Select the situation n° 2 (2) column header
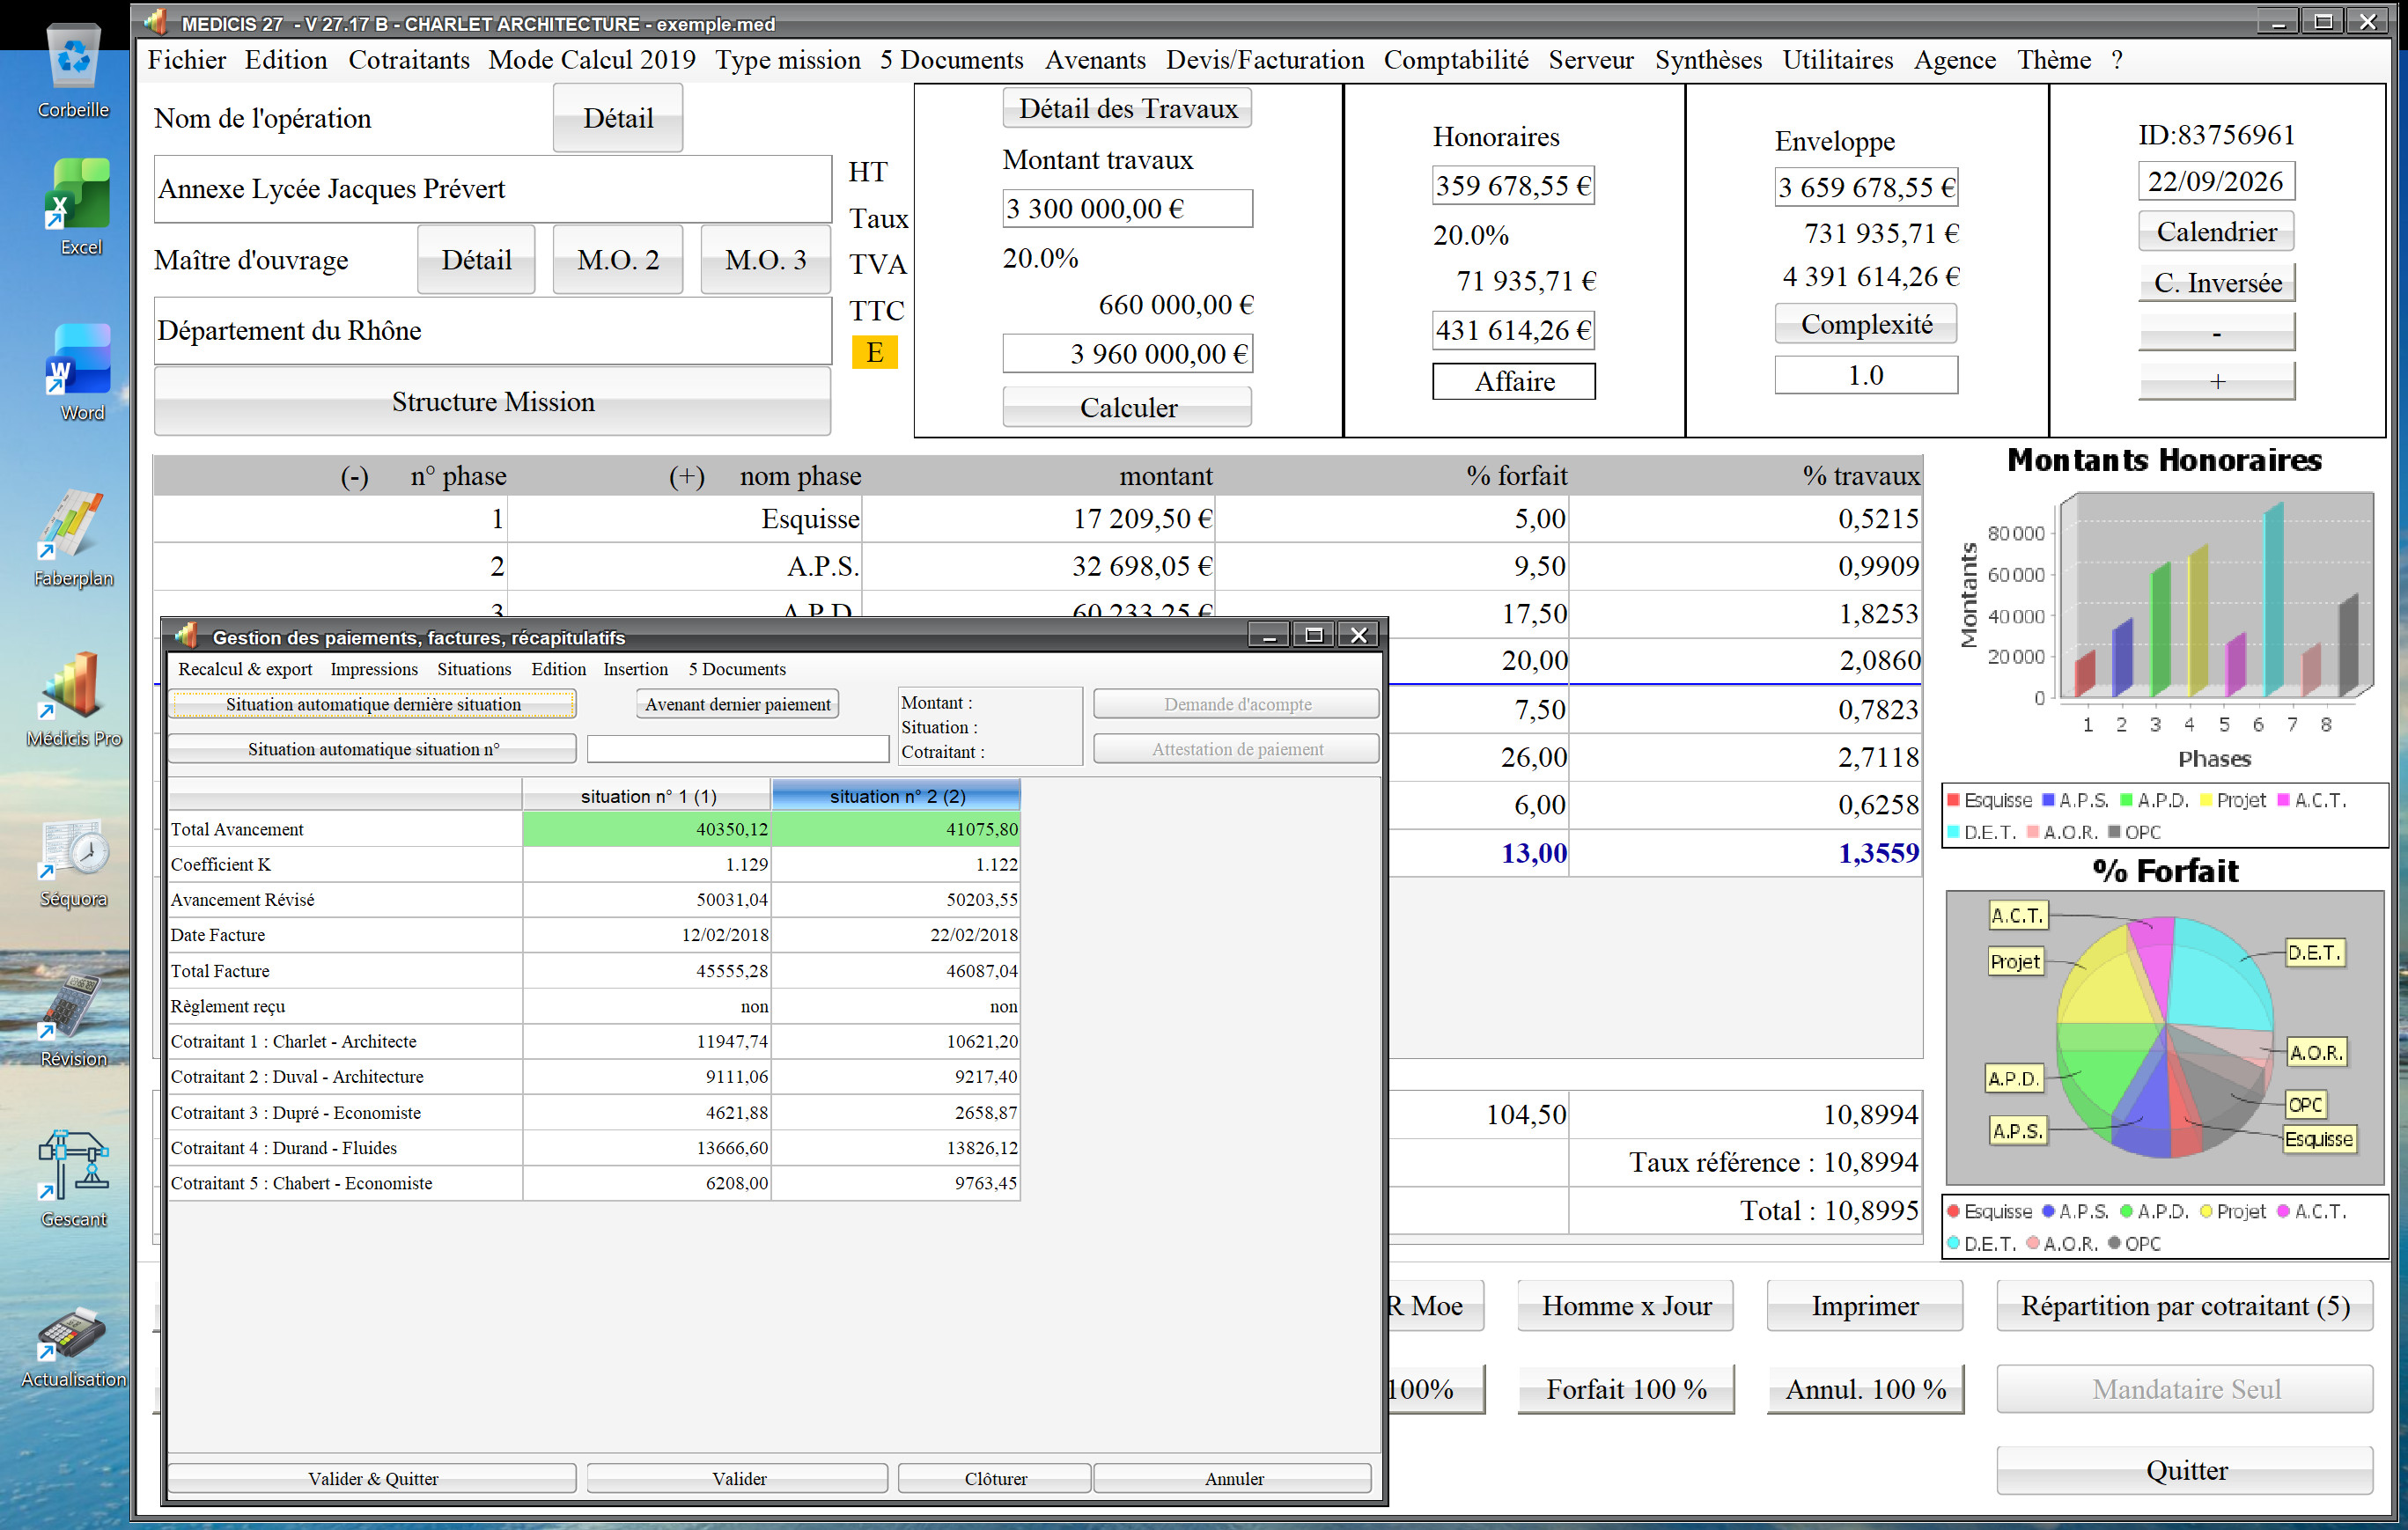Viewport: 2408px width, 1530px height. coord(896,796)
